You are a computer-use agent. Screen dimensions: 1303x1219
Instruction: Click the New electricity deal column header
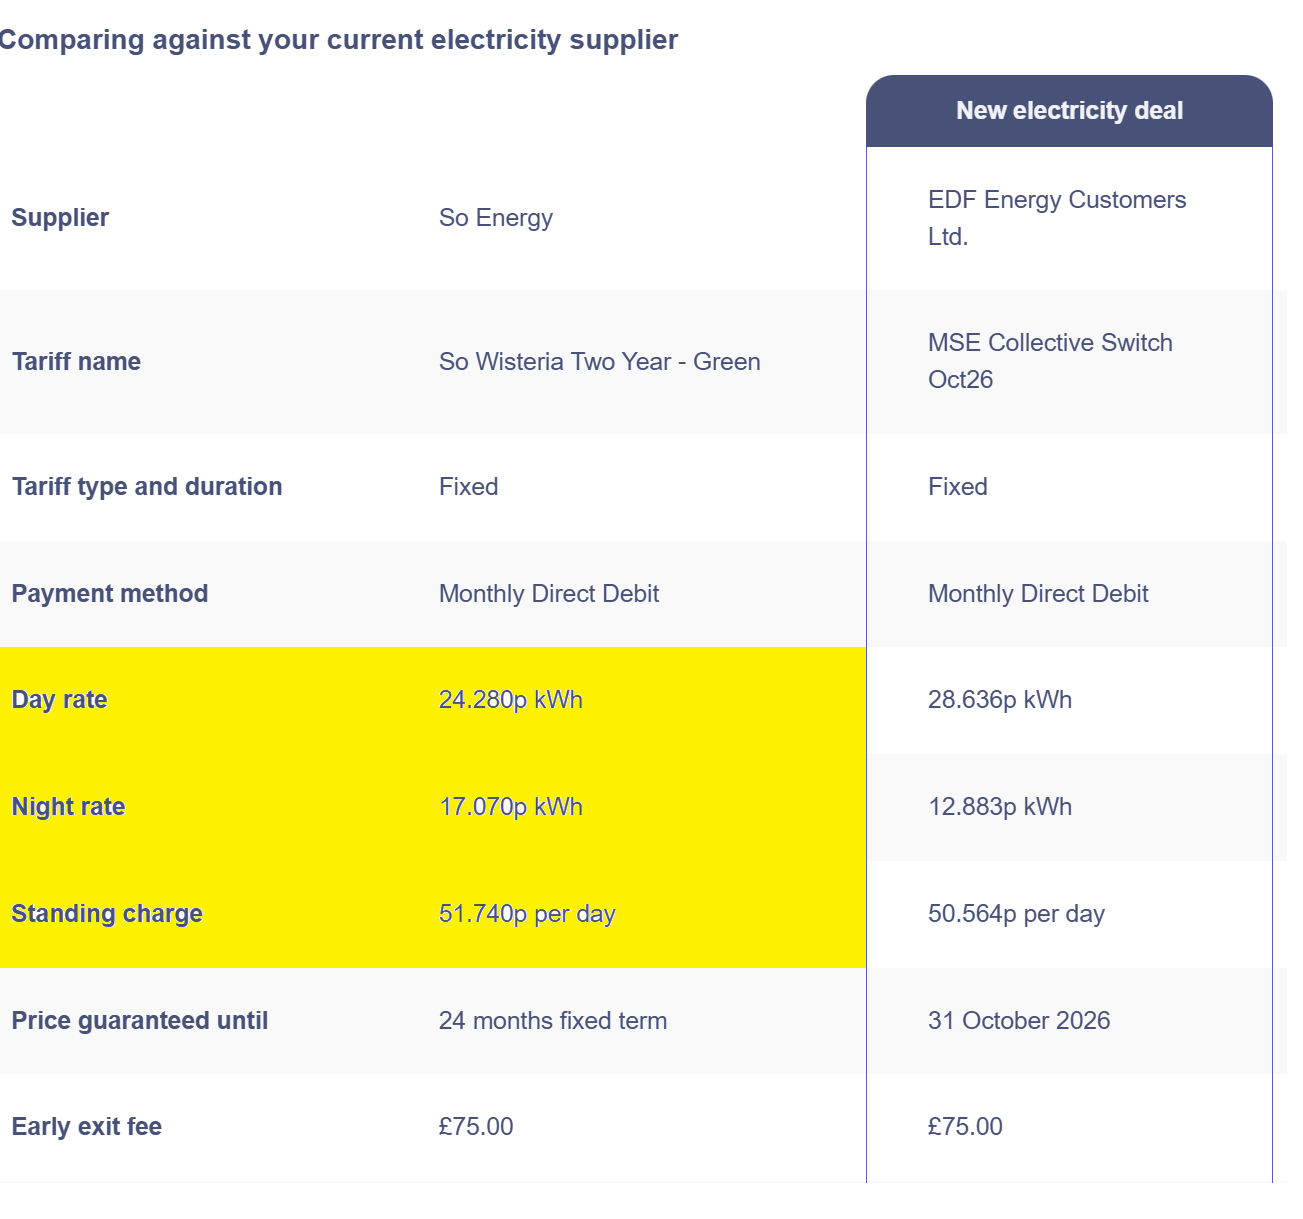click(1069, 111)
